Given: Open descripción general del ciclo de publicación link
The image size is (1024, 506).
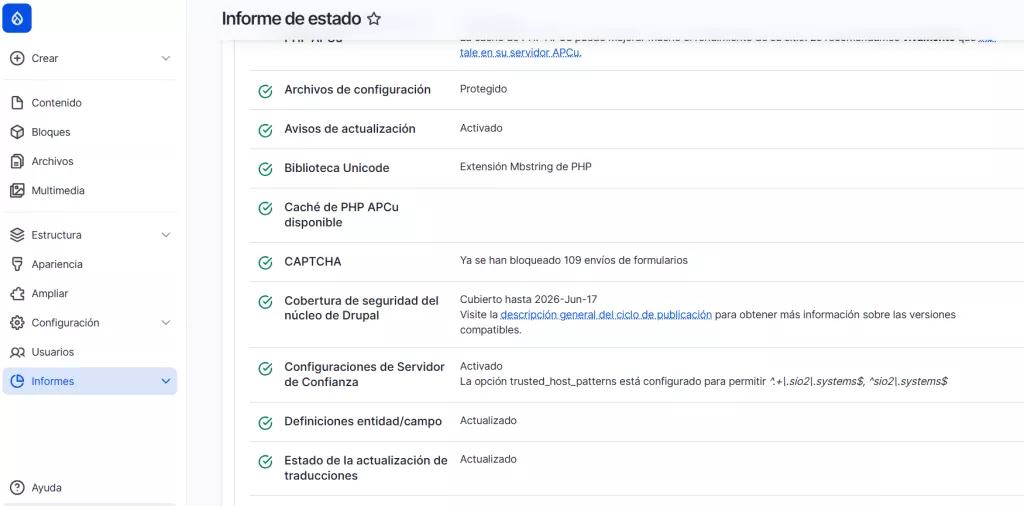Looking at the screenshot, I should click(606, 314).
